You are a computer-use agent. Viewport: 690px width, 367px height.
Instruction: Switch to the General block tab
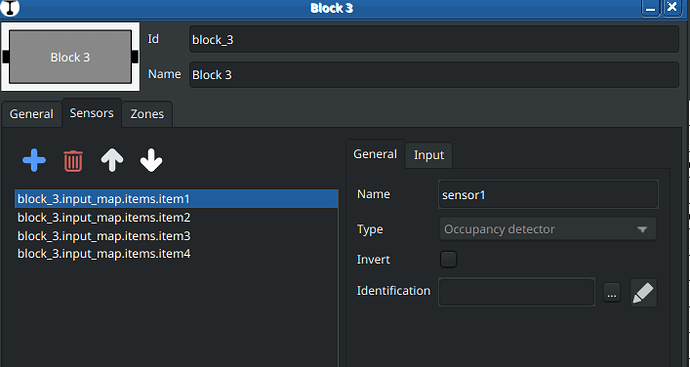point(32,114)
